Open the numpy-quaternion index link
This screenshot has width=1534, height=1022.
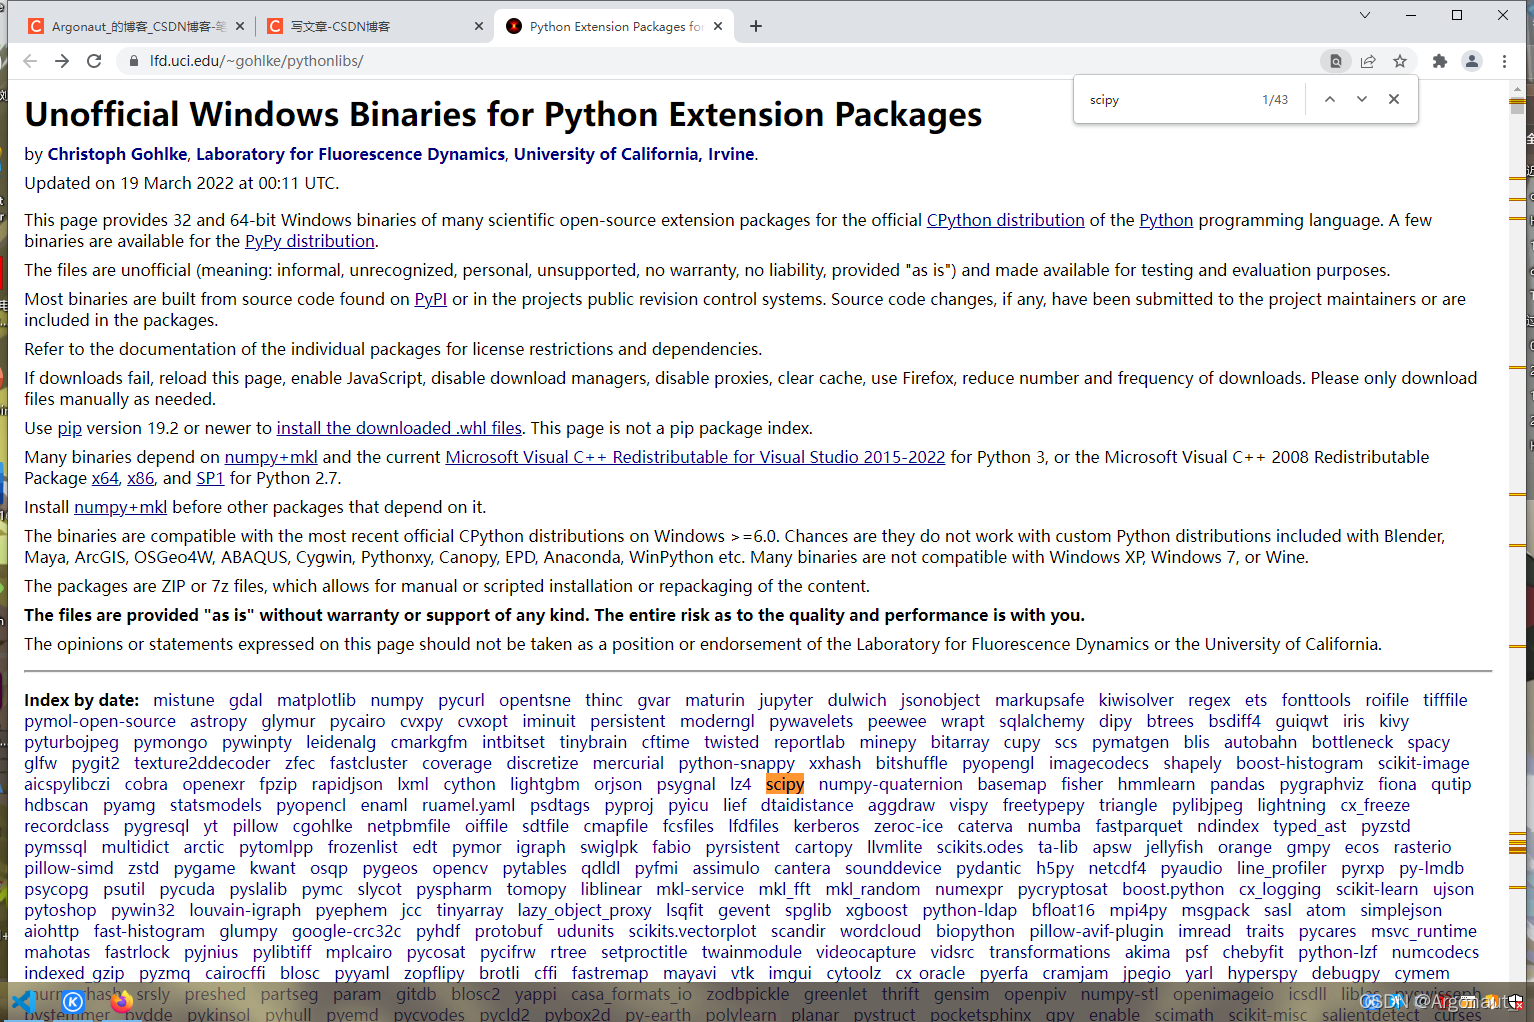(x=891, y=784)
